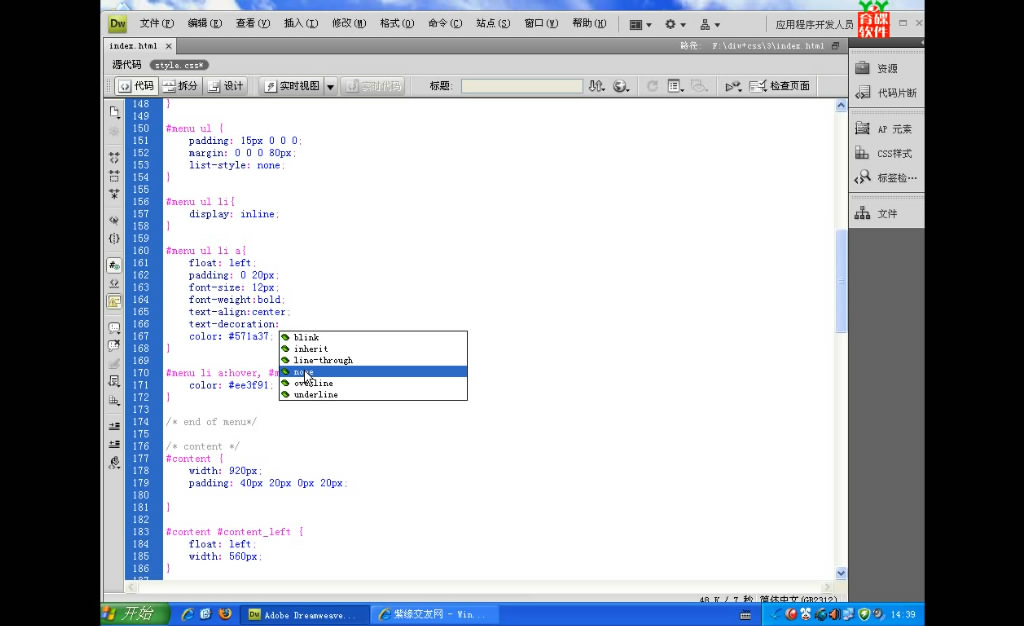Screen dimensions: 1024x626
Task: Click the select parent tag icon
Action: point(114,220)
